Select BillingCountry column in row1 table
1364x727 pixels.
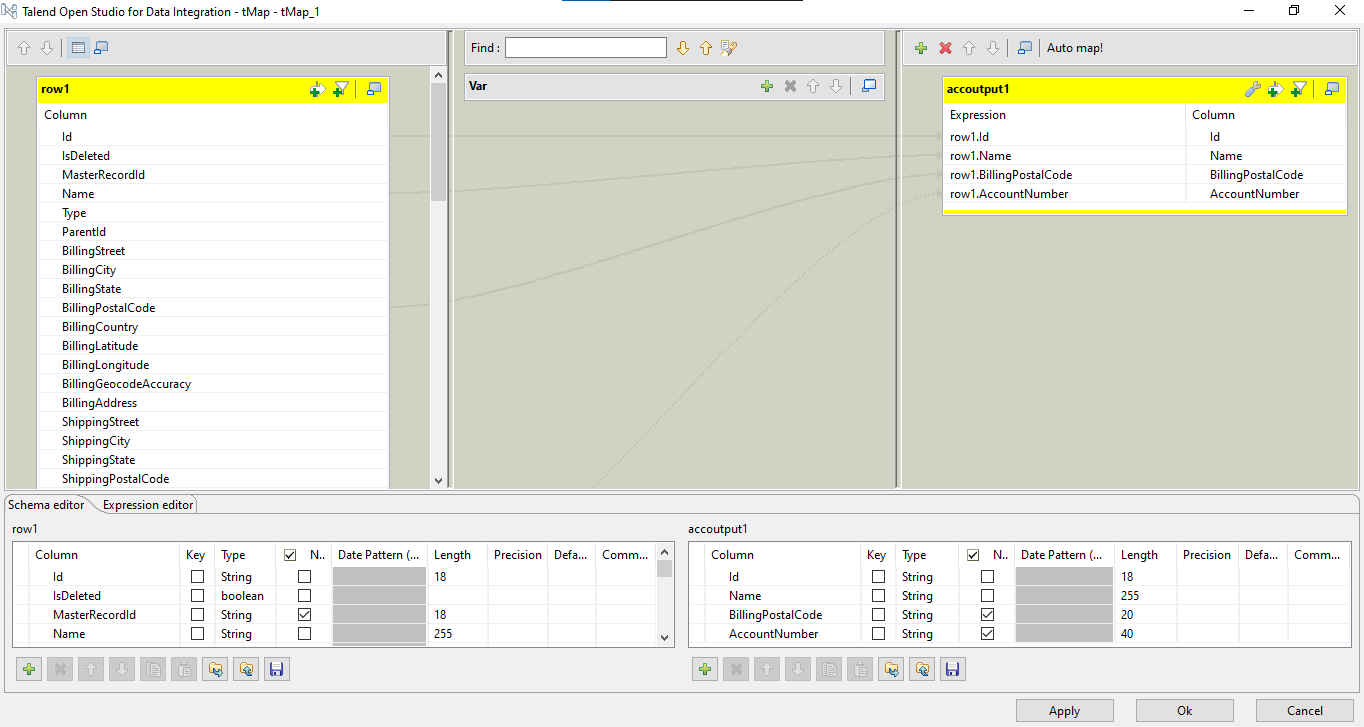[x=212, y=327]
